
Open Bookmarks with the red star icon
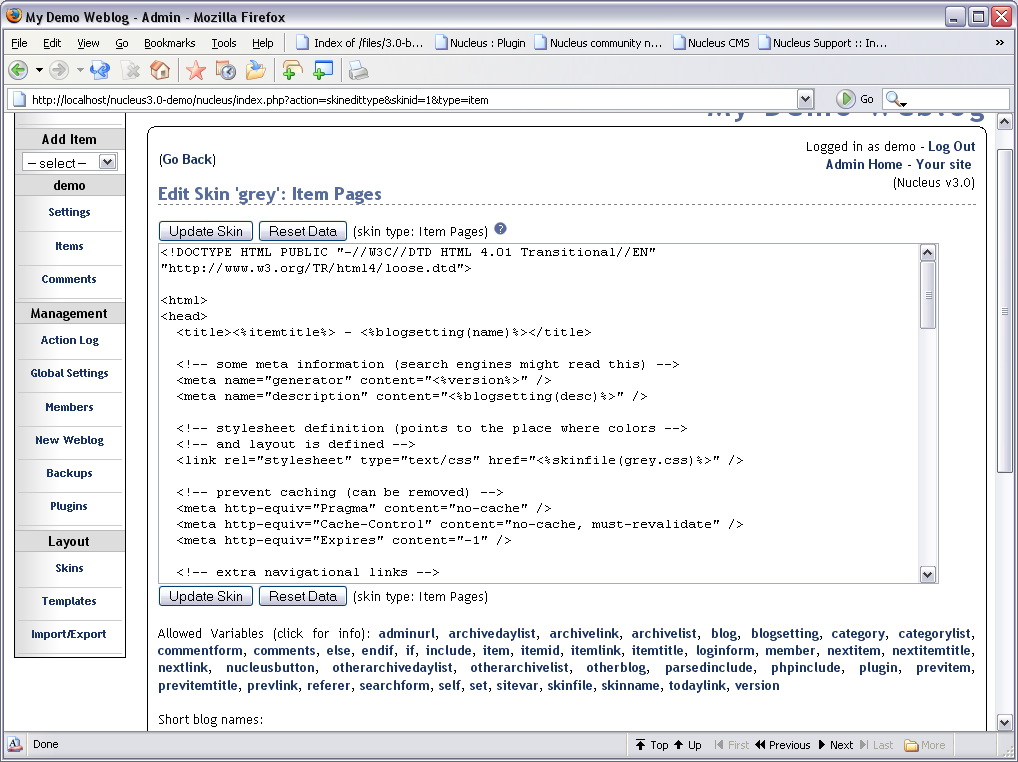(195, 70)
